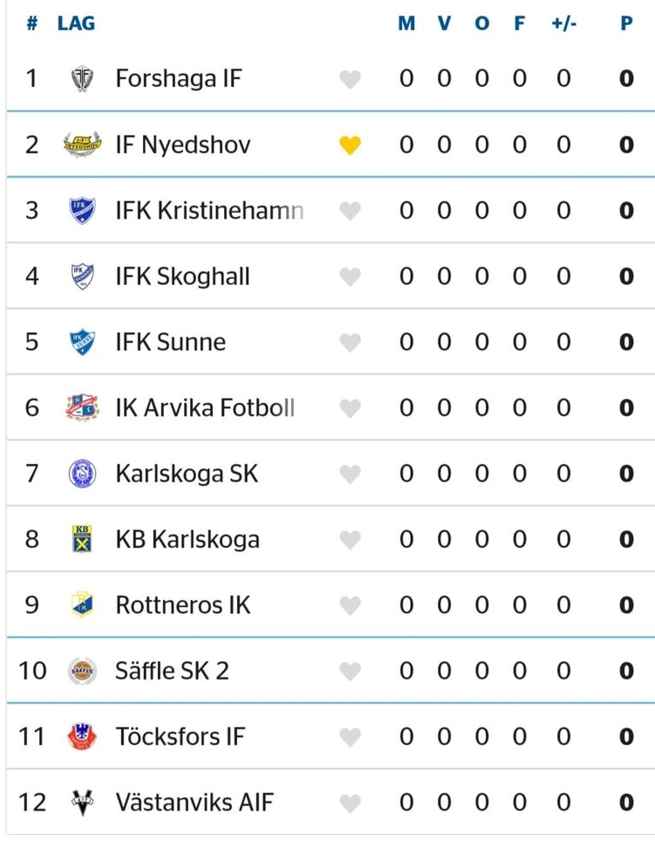The width and height of the screenshot is (655, 841).
Task: Click the IK Arvika Fotboll logo
Action: coord(82,408)
